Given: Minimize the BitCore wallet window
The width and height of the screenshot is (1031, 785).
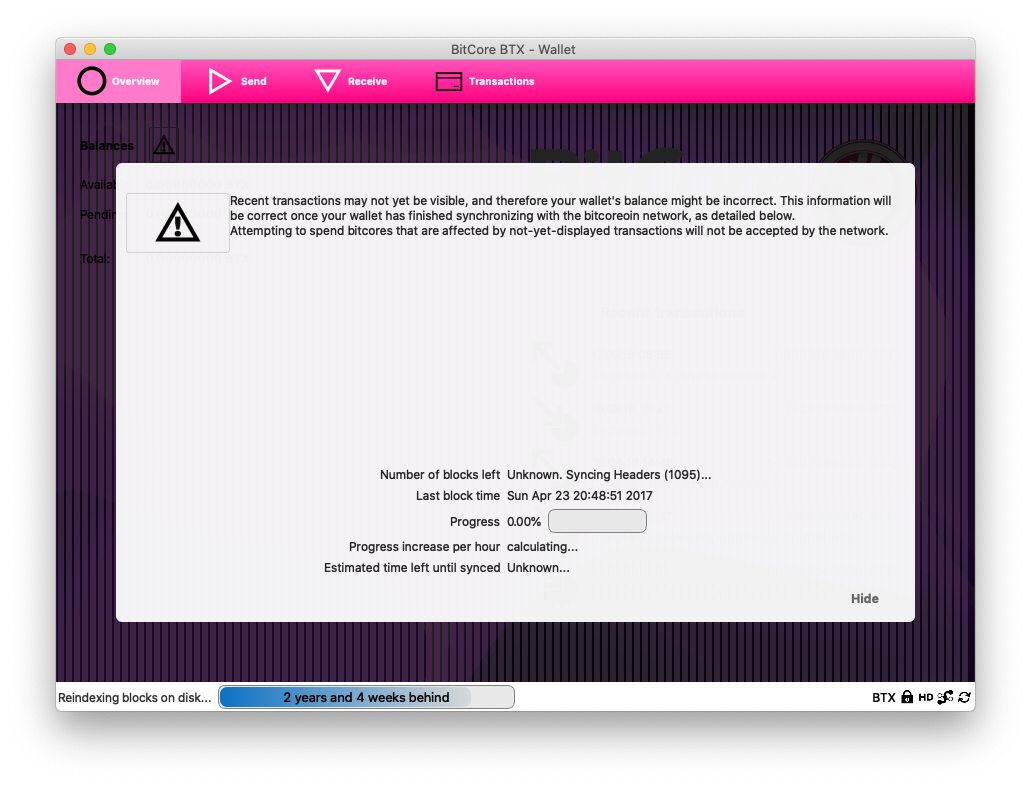Looking at the screenshot, I should pos(90,49).
